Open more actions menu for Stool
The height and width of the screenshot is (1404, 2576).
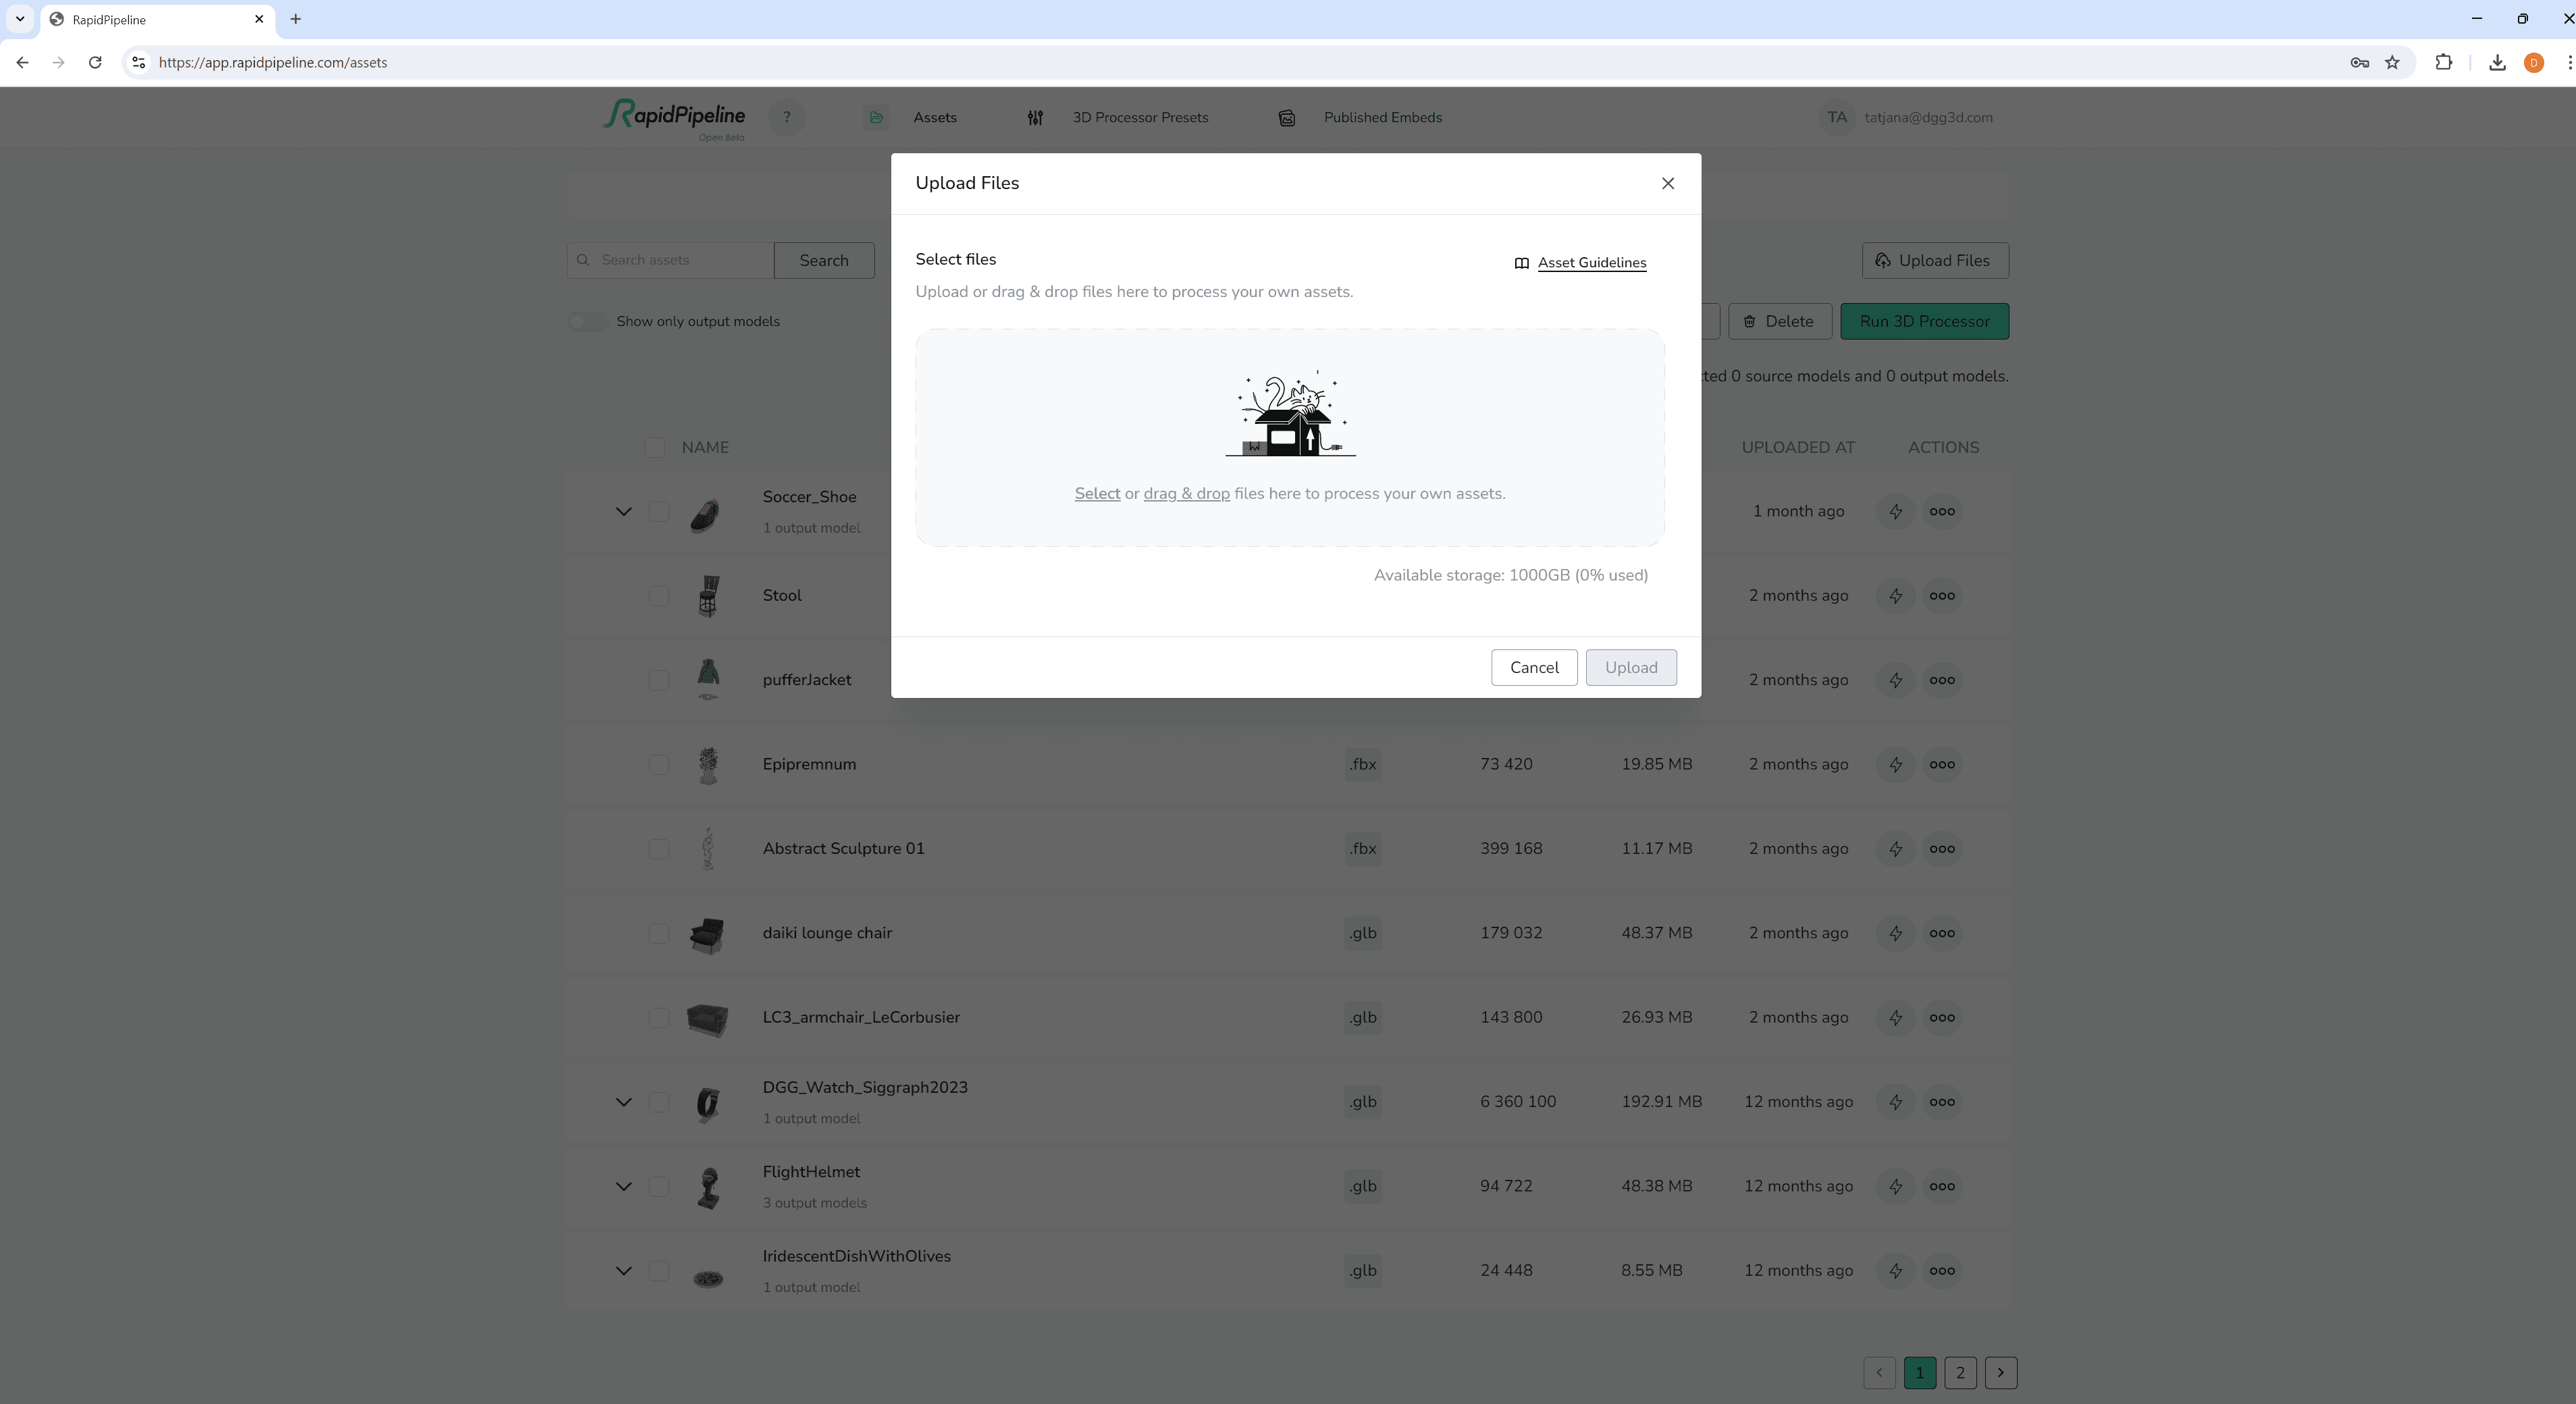(1941, 595)
